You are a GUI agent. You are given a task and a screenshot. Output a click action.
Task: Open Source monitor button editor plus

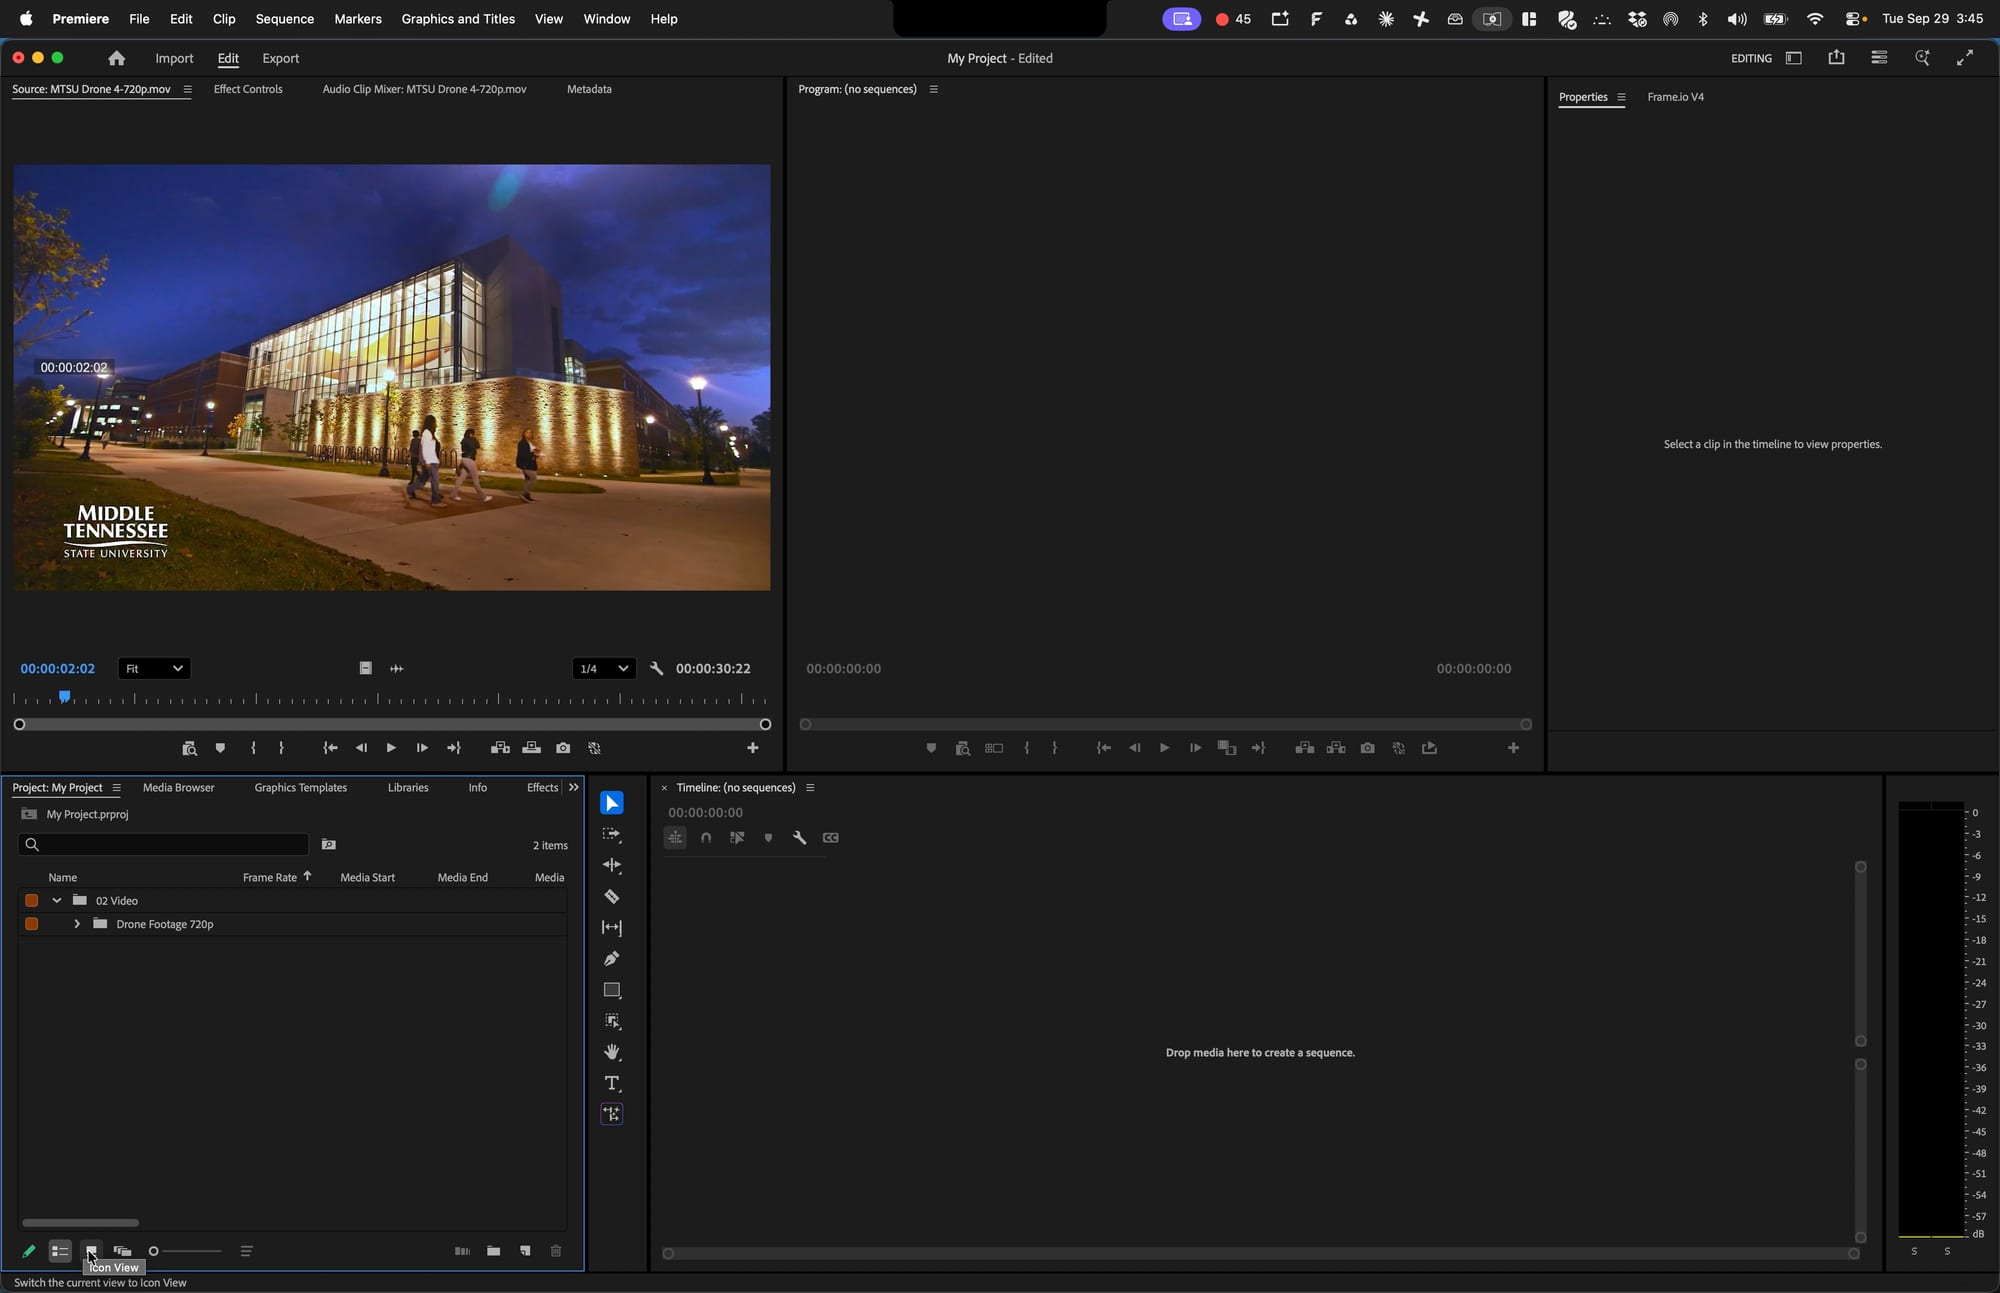coord(753,748)
